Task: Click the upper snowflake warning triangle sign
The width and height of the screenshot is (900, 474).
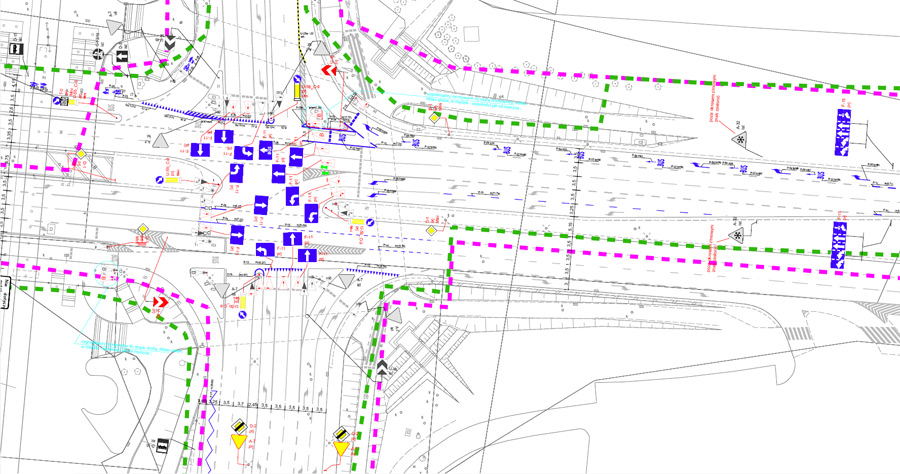Action: (x=739, y=140)
